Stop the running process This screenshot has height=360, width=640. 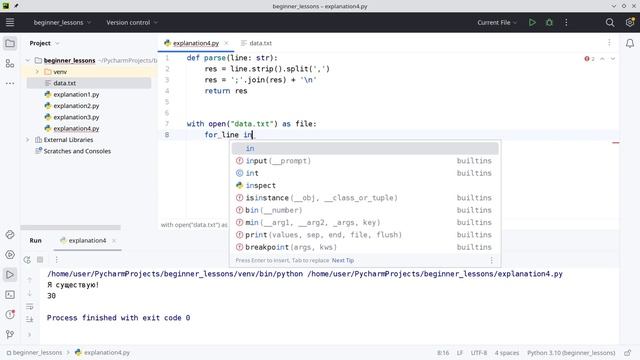click(40, 260)
